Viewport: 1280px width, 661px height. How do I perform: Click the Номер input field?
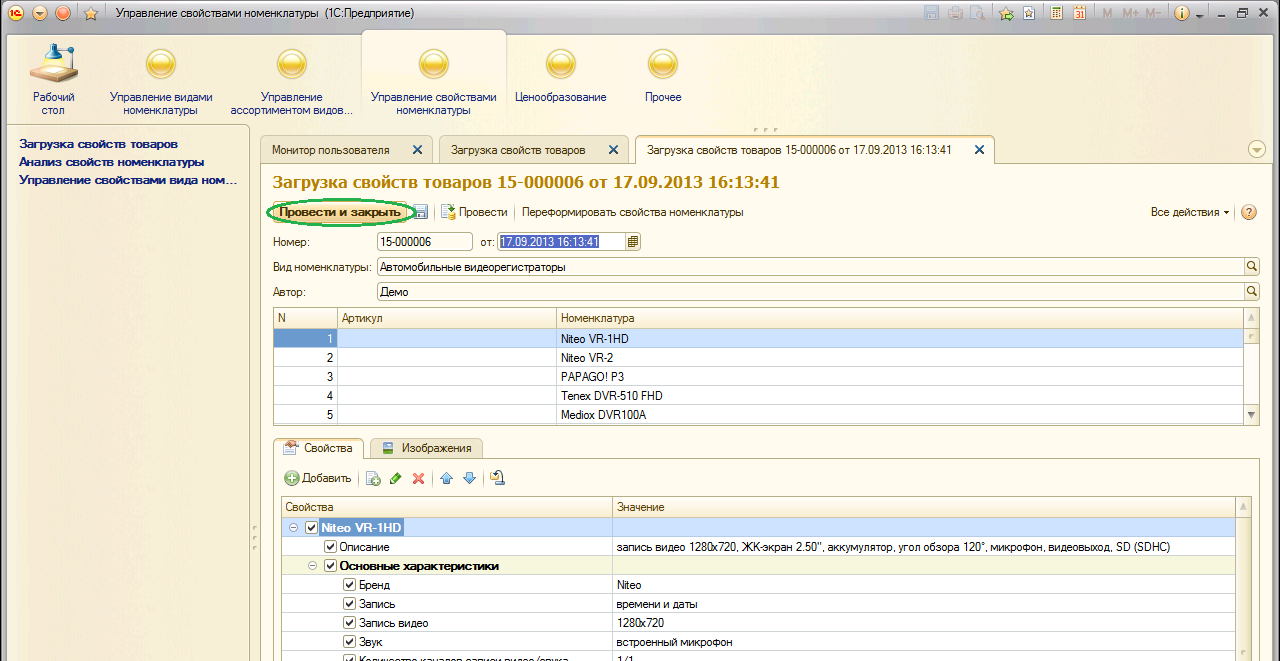[x=424, y=242]
